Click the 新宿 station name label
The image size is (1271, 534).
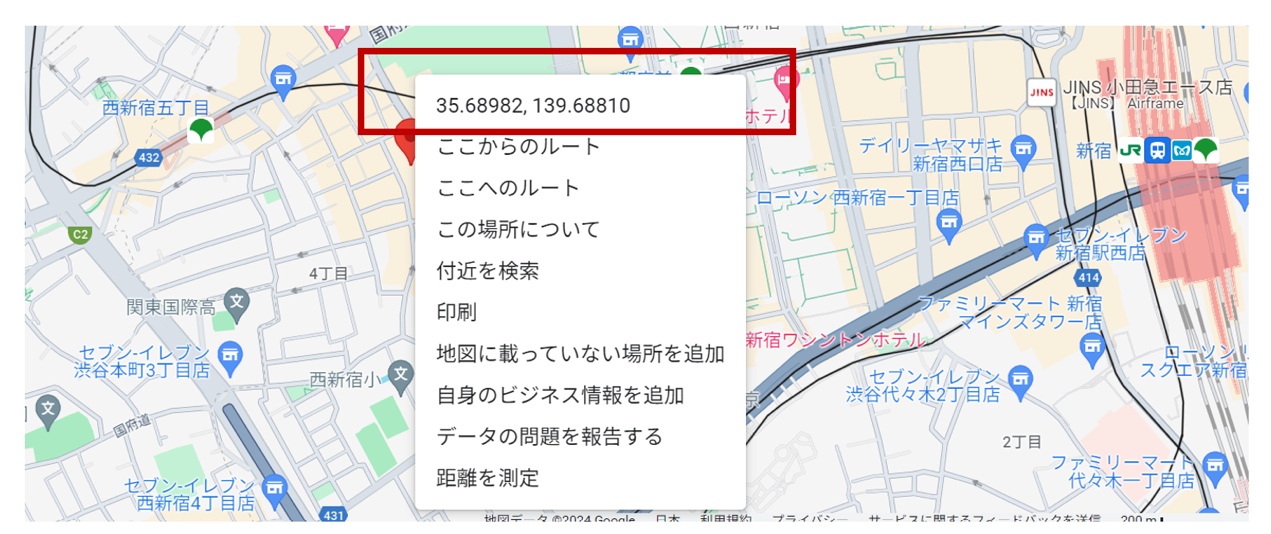(1094, 151)
